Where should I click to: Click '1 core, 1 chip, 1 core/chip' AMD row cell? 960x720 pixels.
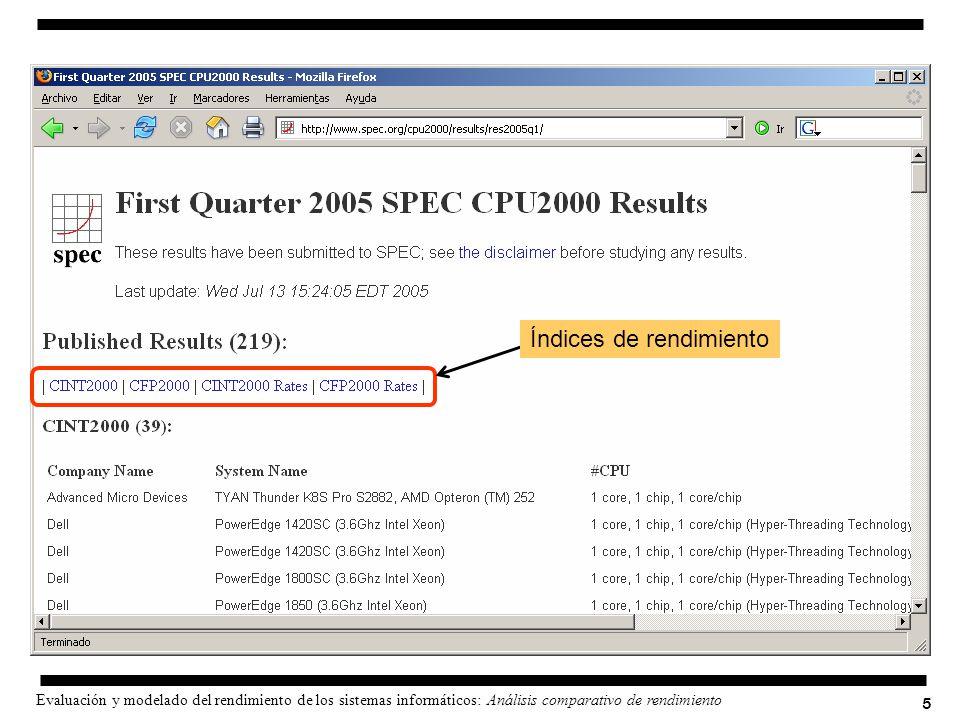point(666,497)
